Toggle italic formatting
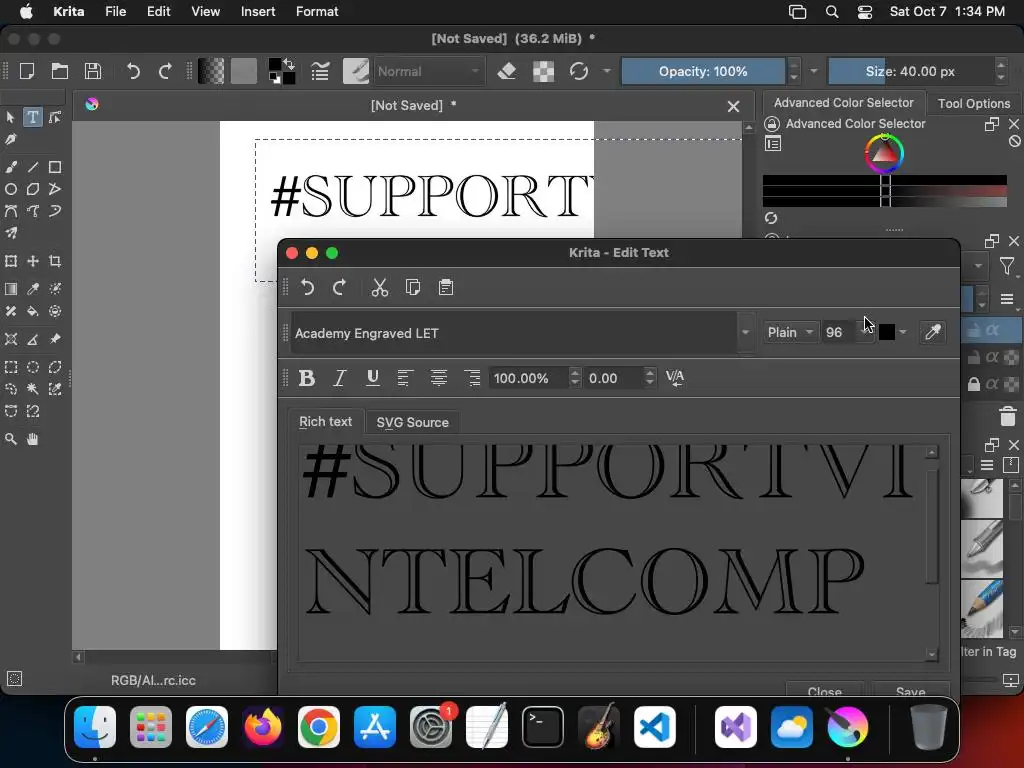Screen dimensions: 1024x768 [340, 377]
